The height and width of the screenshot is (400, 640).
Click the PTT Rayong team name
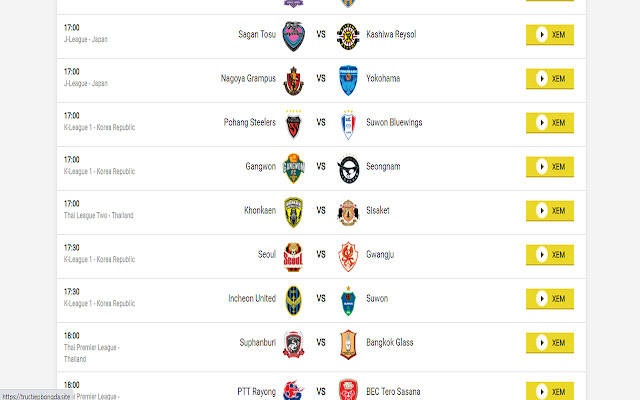(x=256, y=392)
